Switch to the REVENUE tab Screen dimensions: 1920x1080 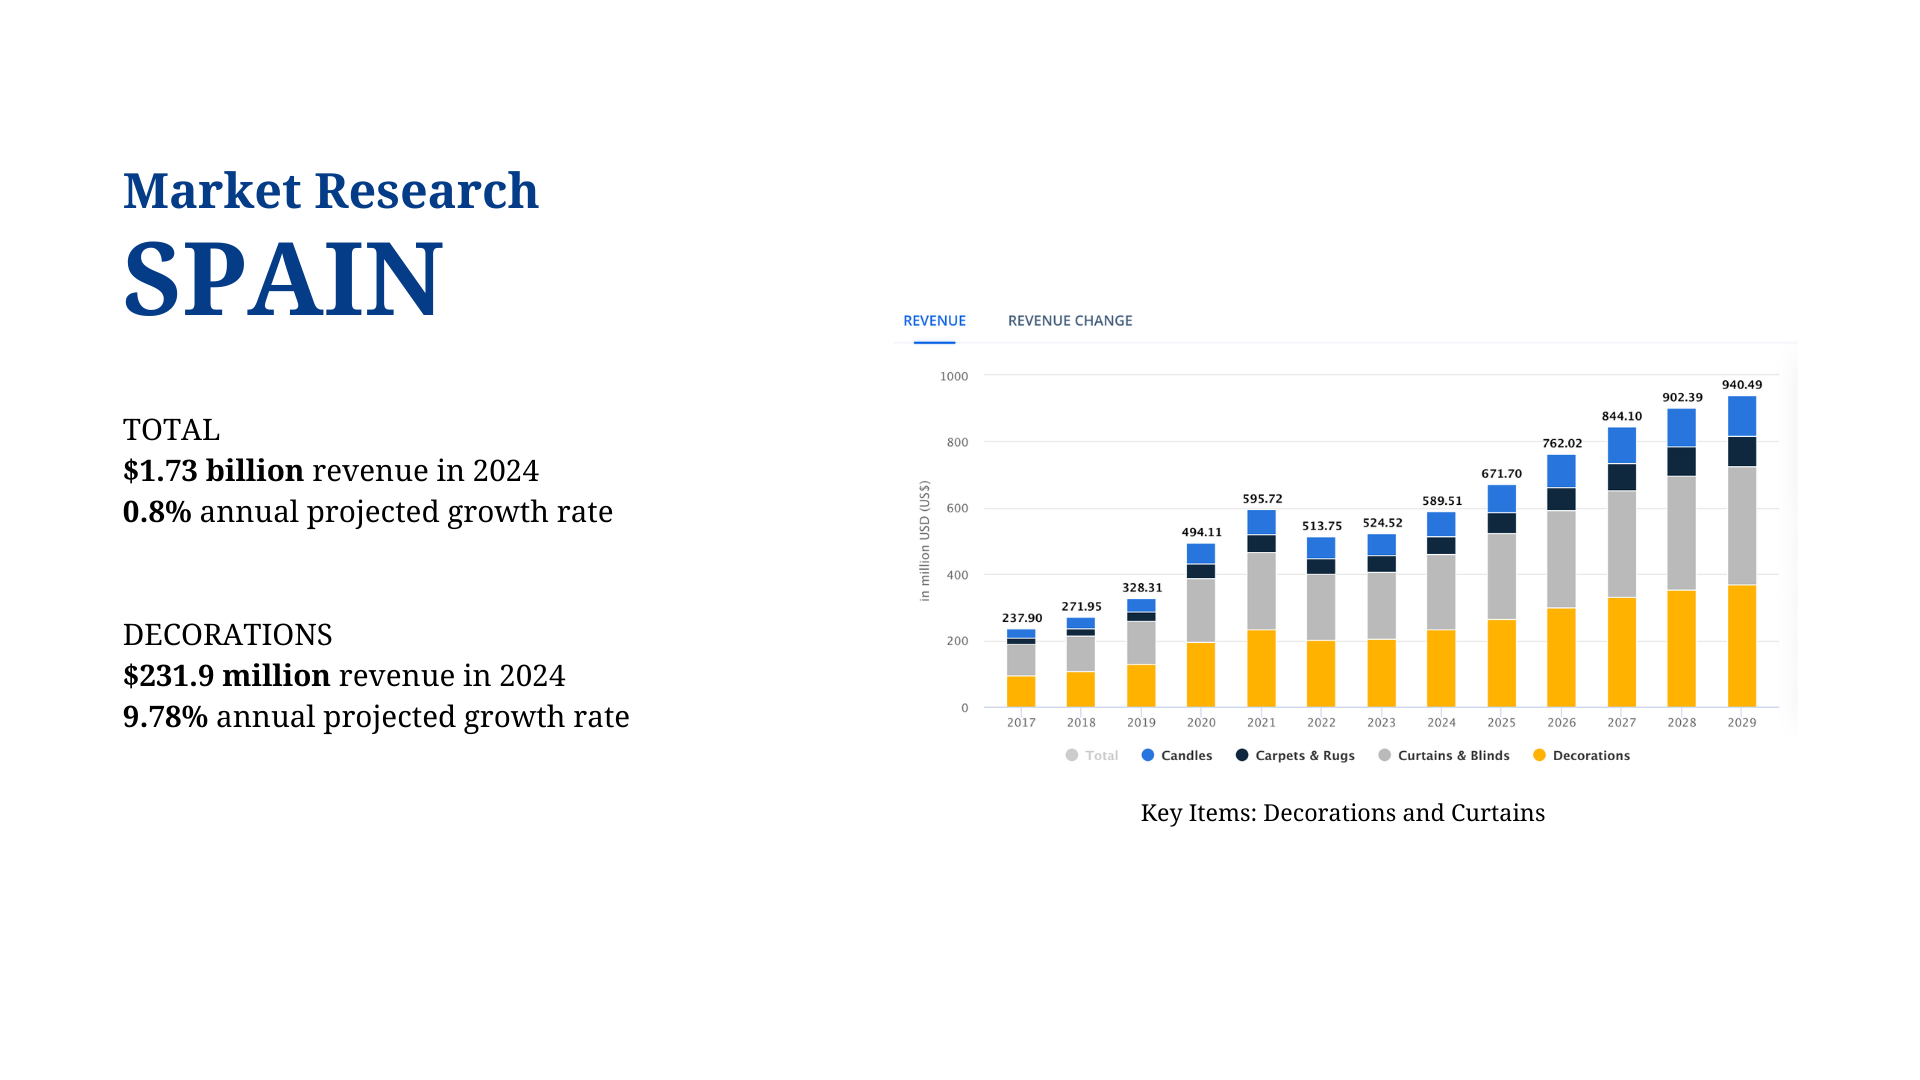(934, 321)
